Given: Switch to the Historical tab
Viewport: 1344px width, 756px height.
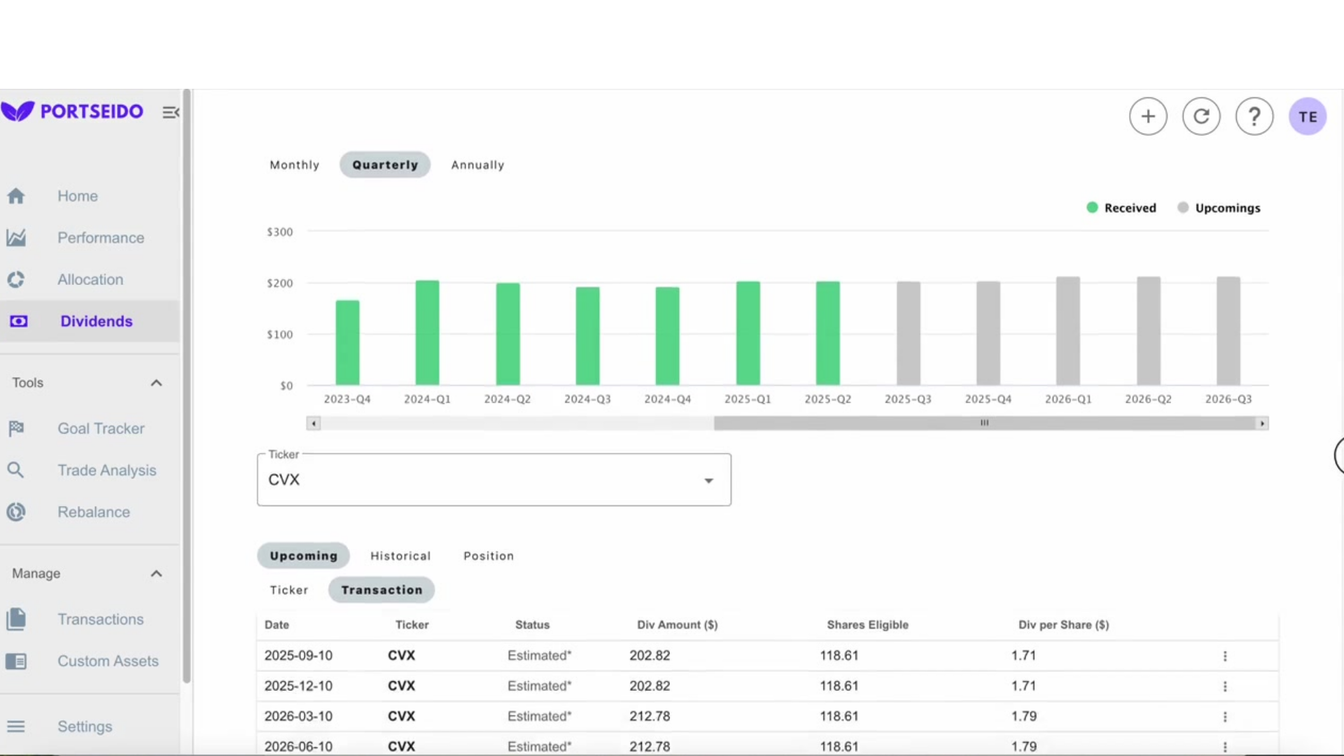Looking at the screenshot, I should point(400,555).
